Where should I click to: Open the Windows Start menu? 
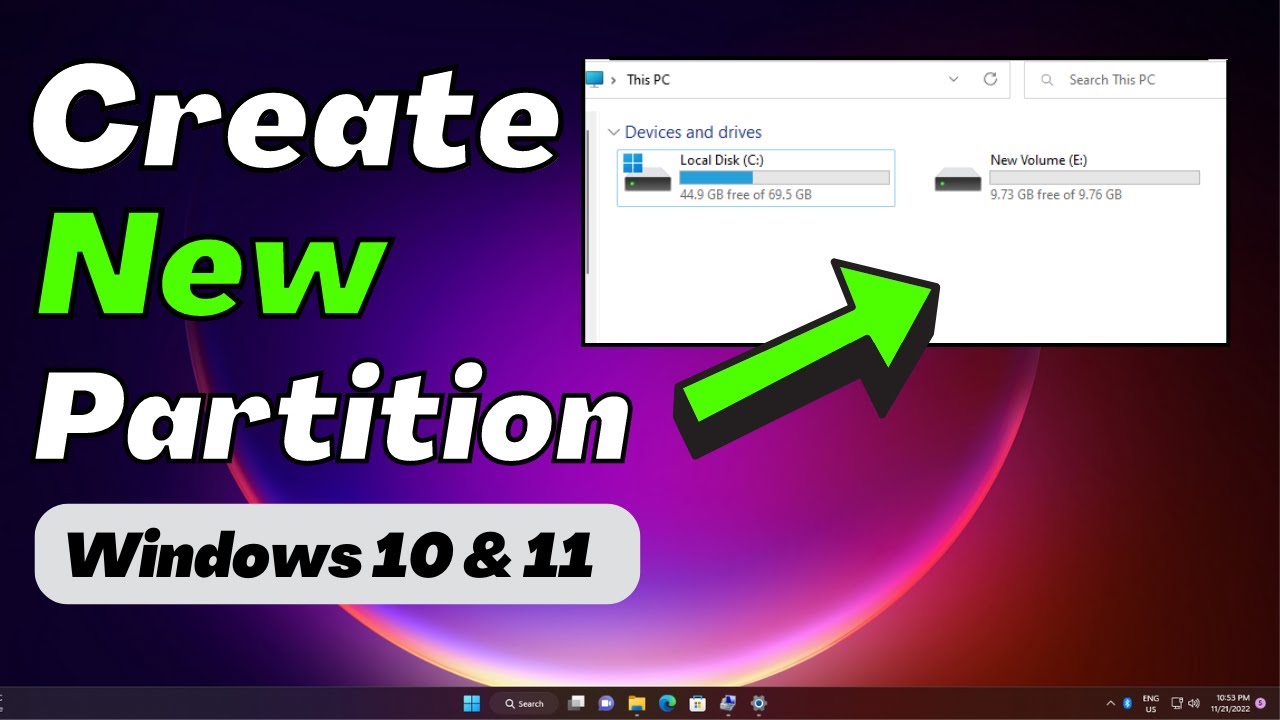click(x=472, y=703)
